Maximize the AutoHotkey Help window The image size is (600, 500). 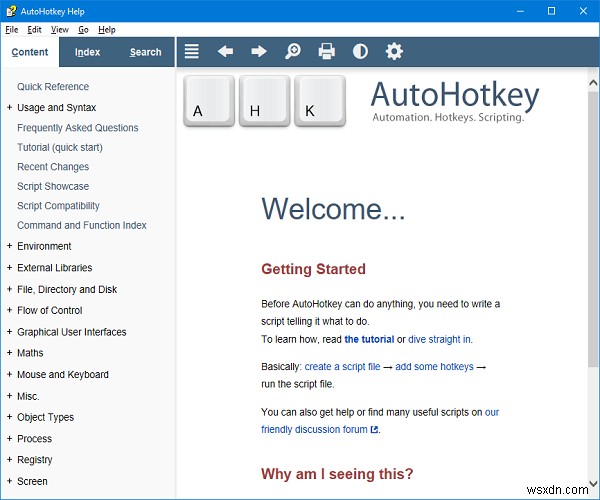(551, 11)
